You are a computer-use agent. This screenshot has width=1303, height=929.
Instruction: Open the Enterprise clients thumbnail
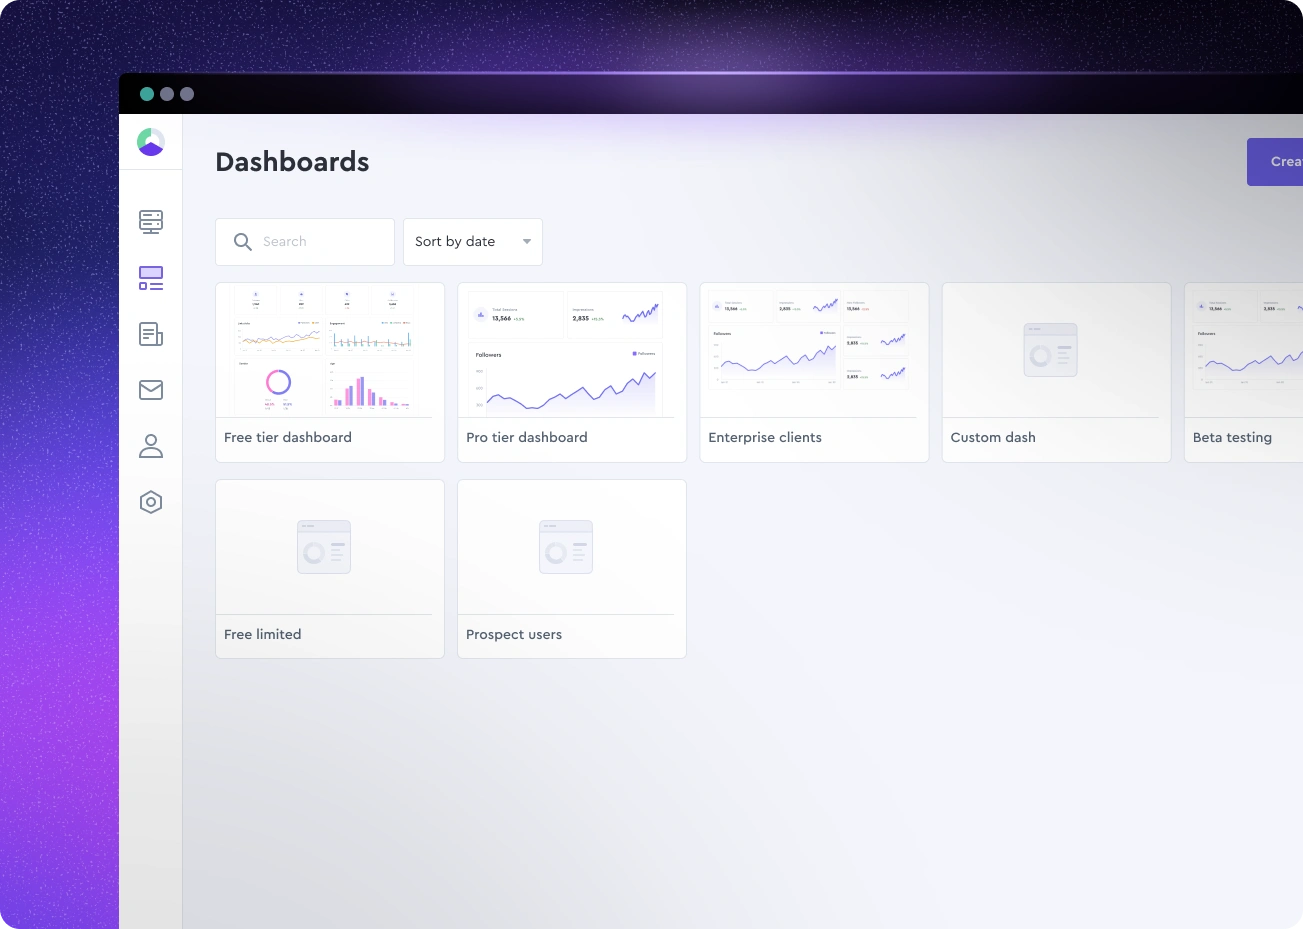[814, 350]
